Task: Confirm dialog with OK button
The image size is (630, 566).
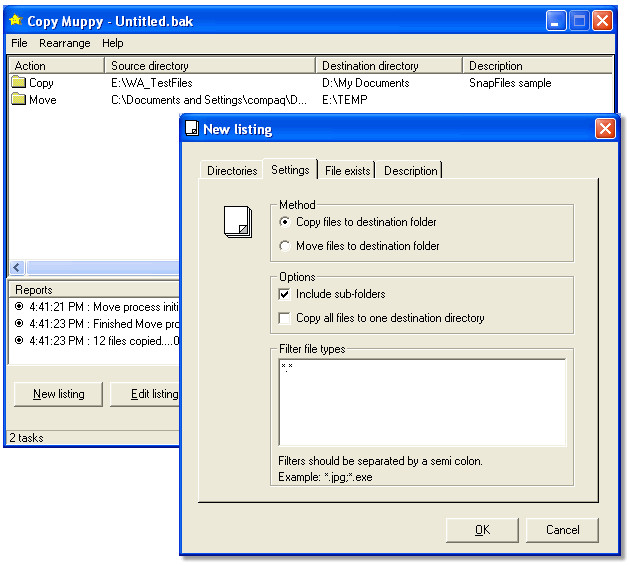Action: (482, 530)
